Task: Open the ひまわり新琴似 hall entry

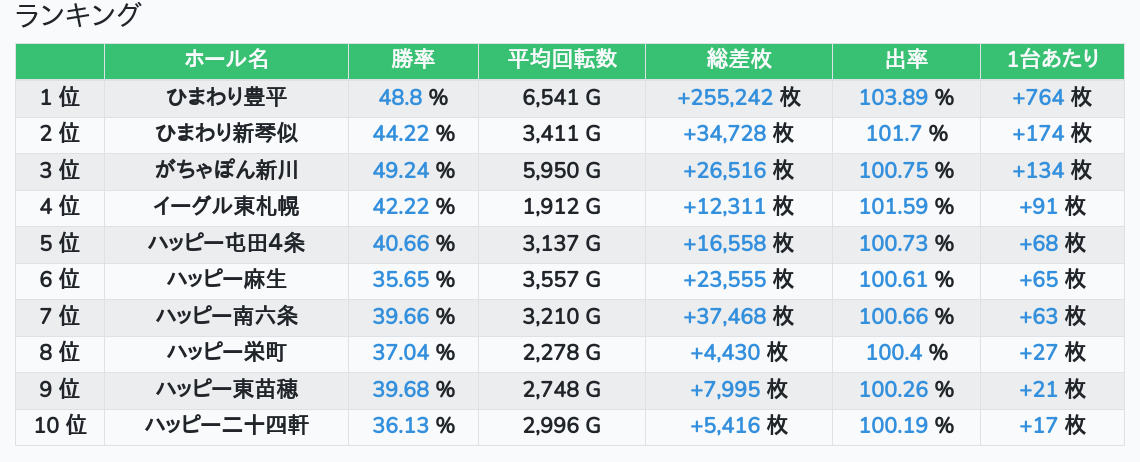Action: click(x=227, y=134)
